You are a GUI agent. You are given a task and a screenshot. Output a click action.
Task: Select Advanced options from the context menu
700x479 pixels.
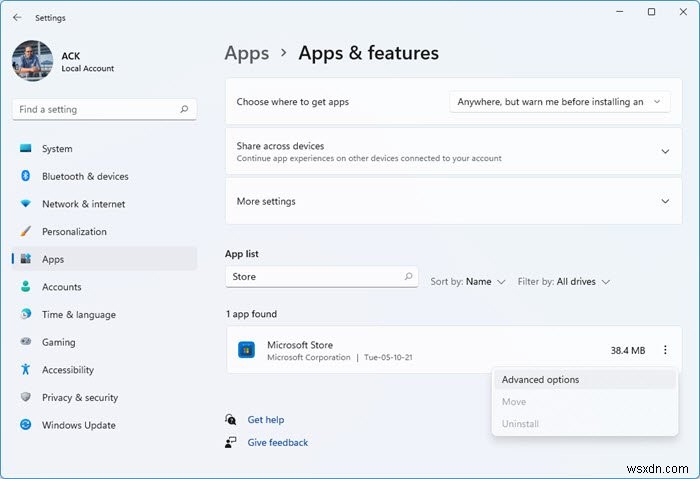pyautogui.click(x=540, y=380)
